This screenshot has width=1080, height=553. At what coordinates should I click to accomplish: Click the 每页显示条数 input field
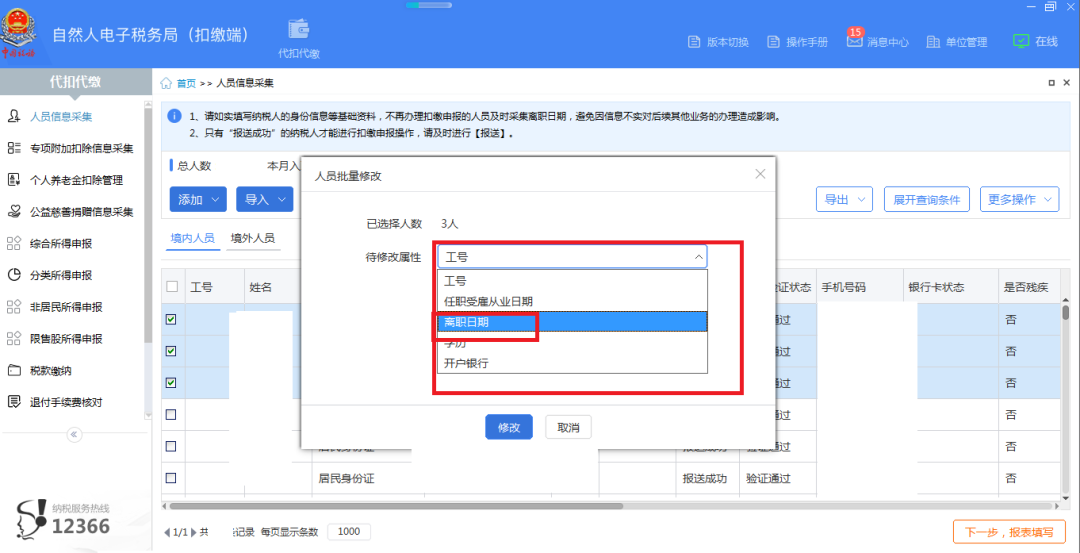[x=349, y=532]
